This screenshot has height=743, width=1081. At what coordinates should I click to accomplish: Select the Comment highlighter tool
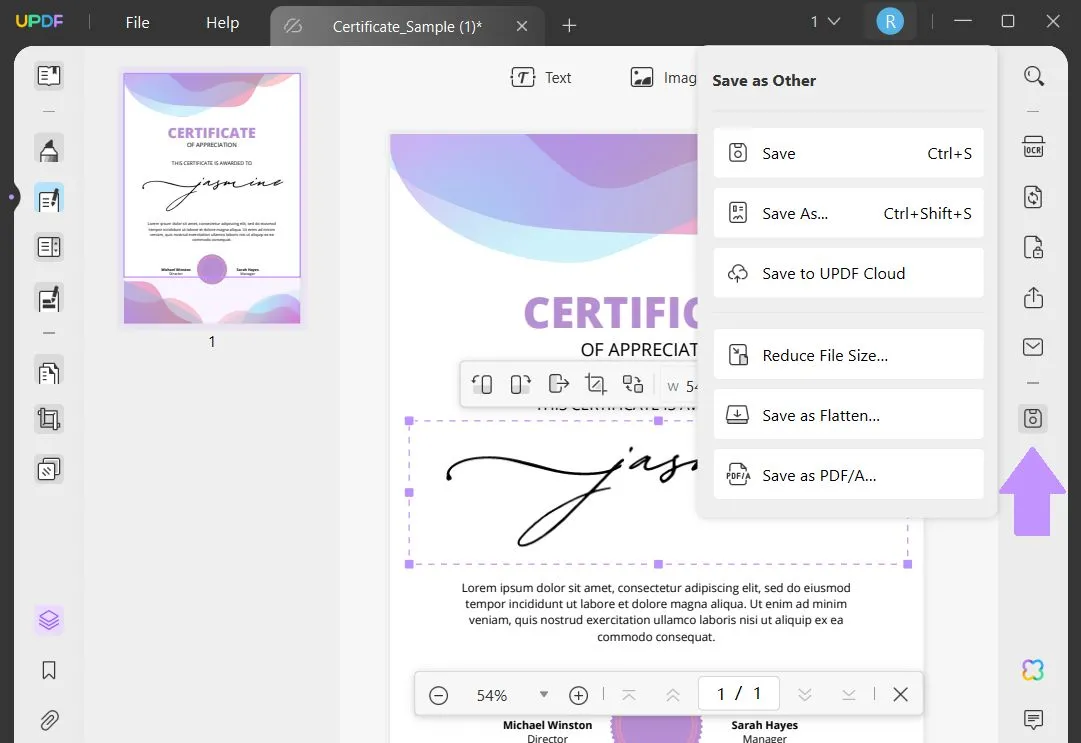[49, 148]
